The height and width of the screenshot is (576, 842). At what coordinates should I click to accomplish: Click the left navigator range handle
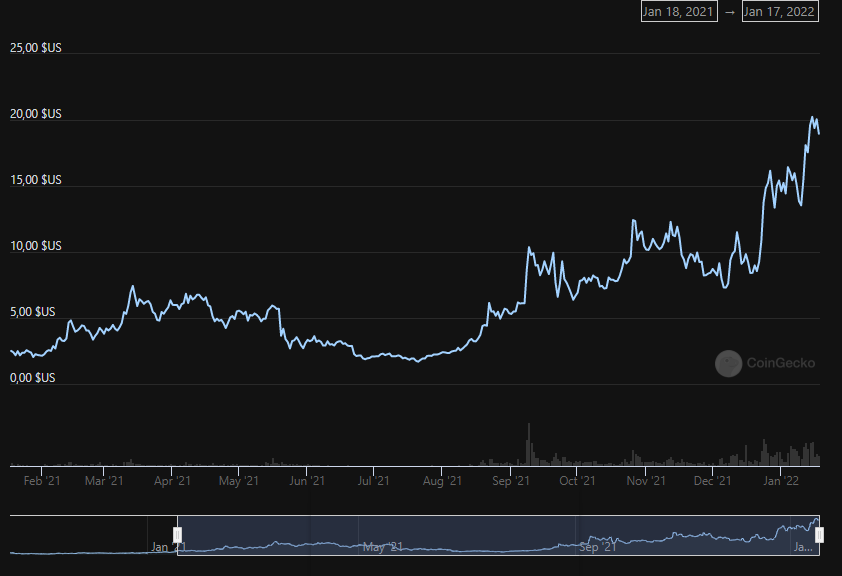177,535
